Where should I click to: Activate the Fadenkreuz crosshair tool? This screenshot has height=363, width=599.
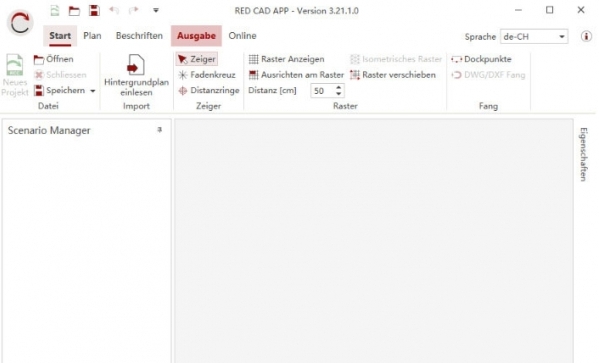pyautogui.click(x=207, y=75)
